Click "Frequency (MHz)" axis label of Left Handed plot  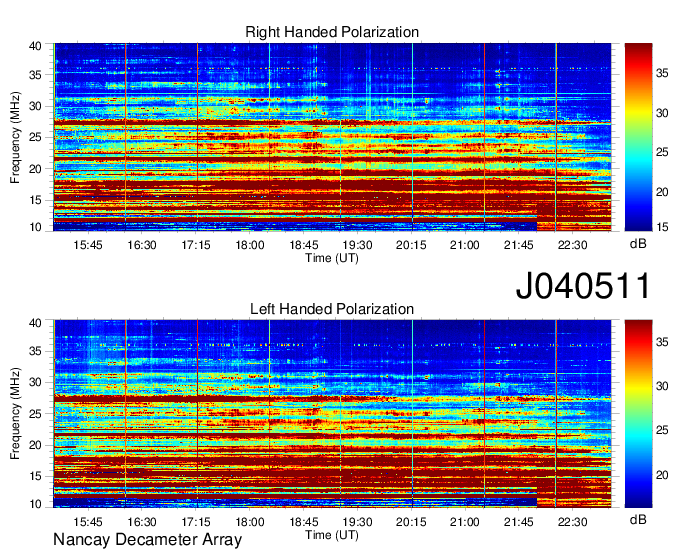[15, 414]
